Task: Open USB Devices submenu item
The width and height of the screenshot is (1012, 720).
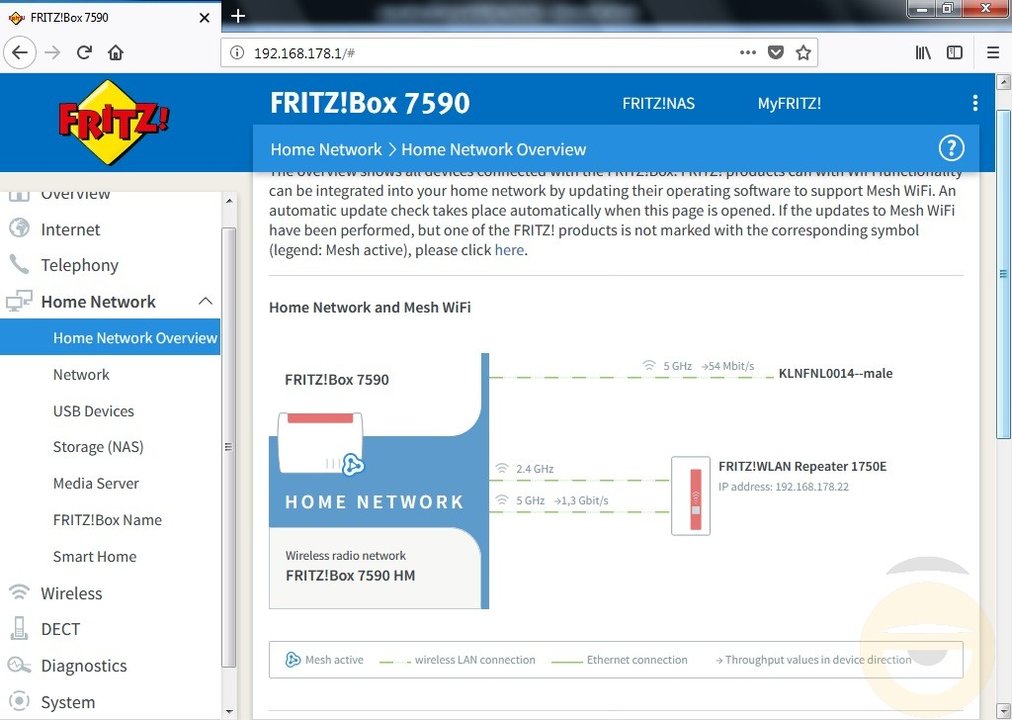Action: pos(94,411)
